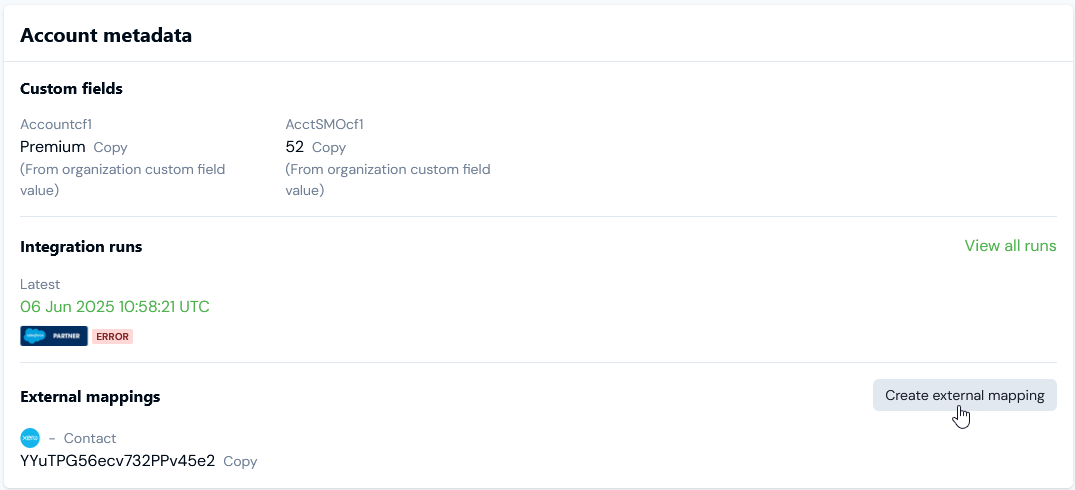
Task: Open the latest run from 06 Jun 2025
Action: click(x=115, y=307)
